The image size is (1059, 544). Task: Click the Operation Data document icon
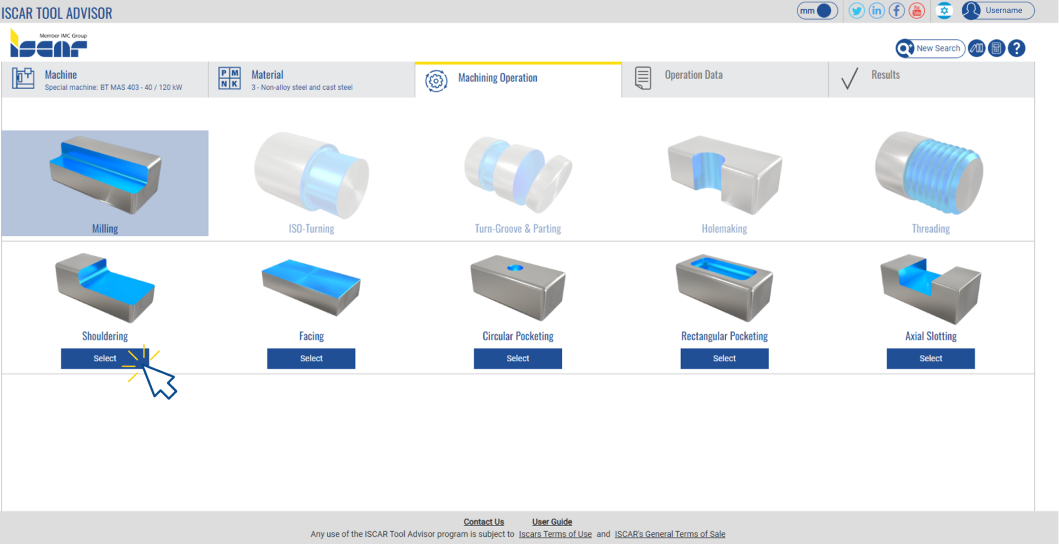tap(643, 78)
